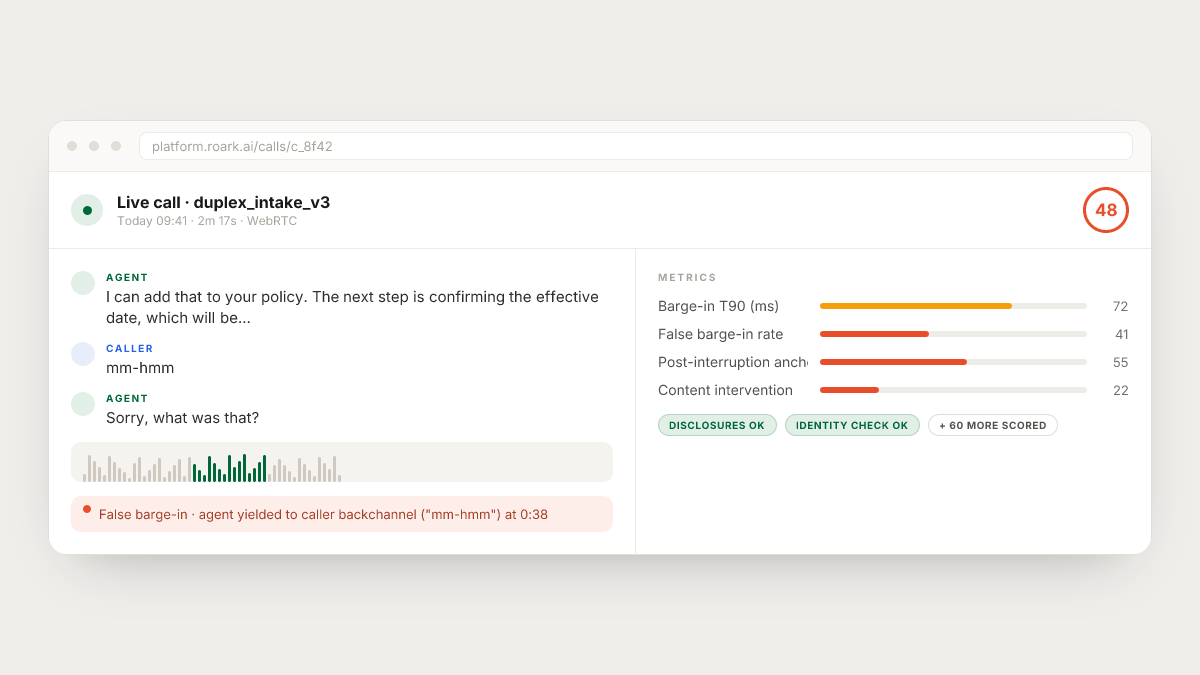Click the green highlighted segment of the audio waveform
This screenshot has width=1200, height=675.
click(x=229, y=468)
